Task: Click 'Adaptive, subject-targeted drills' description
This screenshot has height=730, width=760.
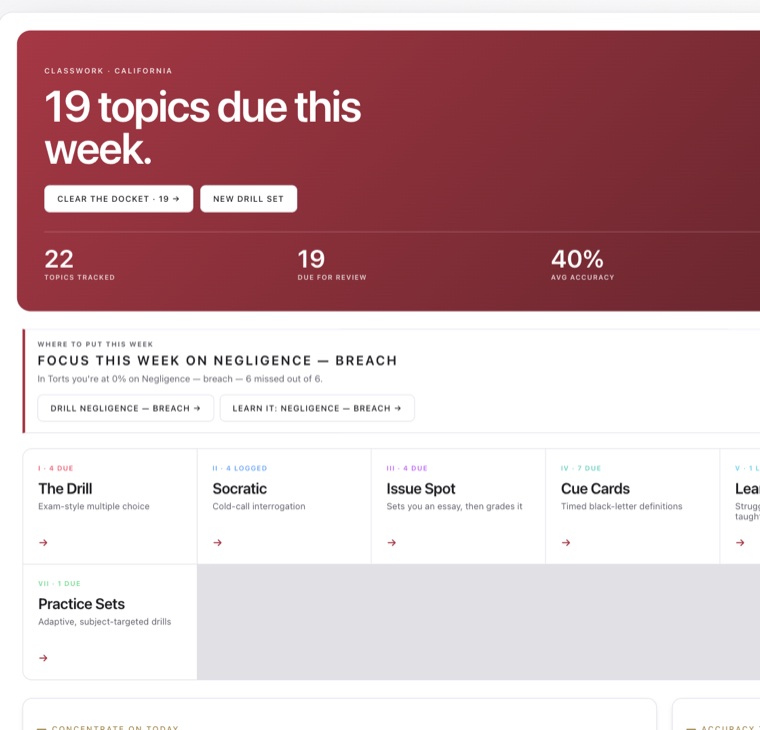Action: coord(105,622)
